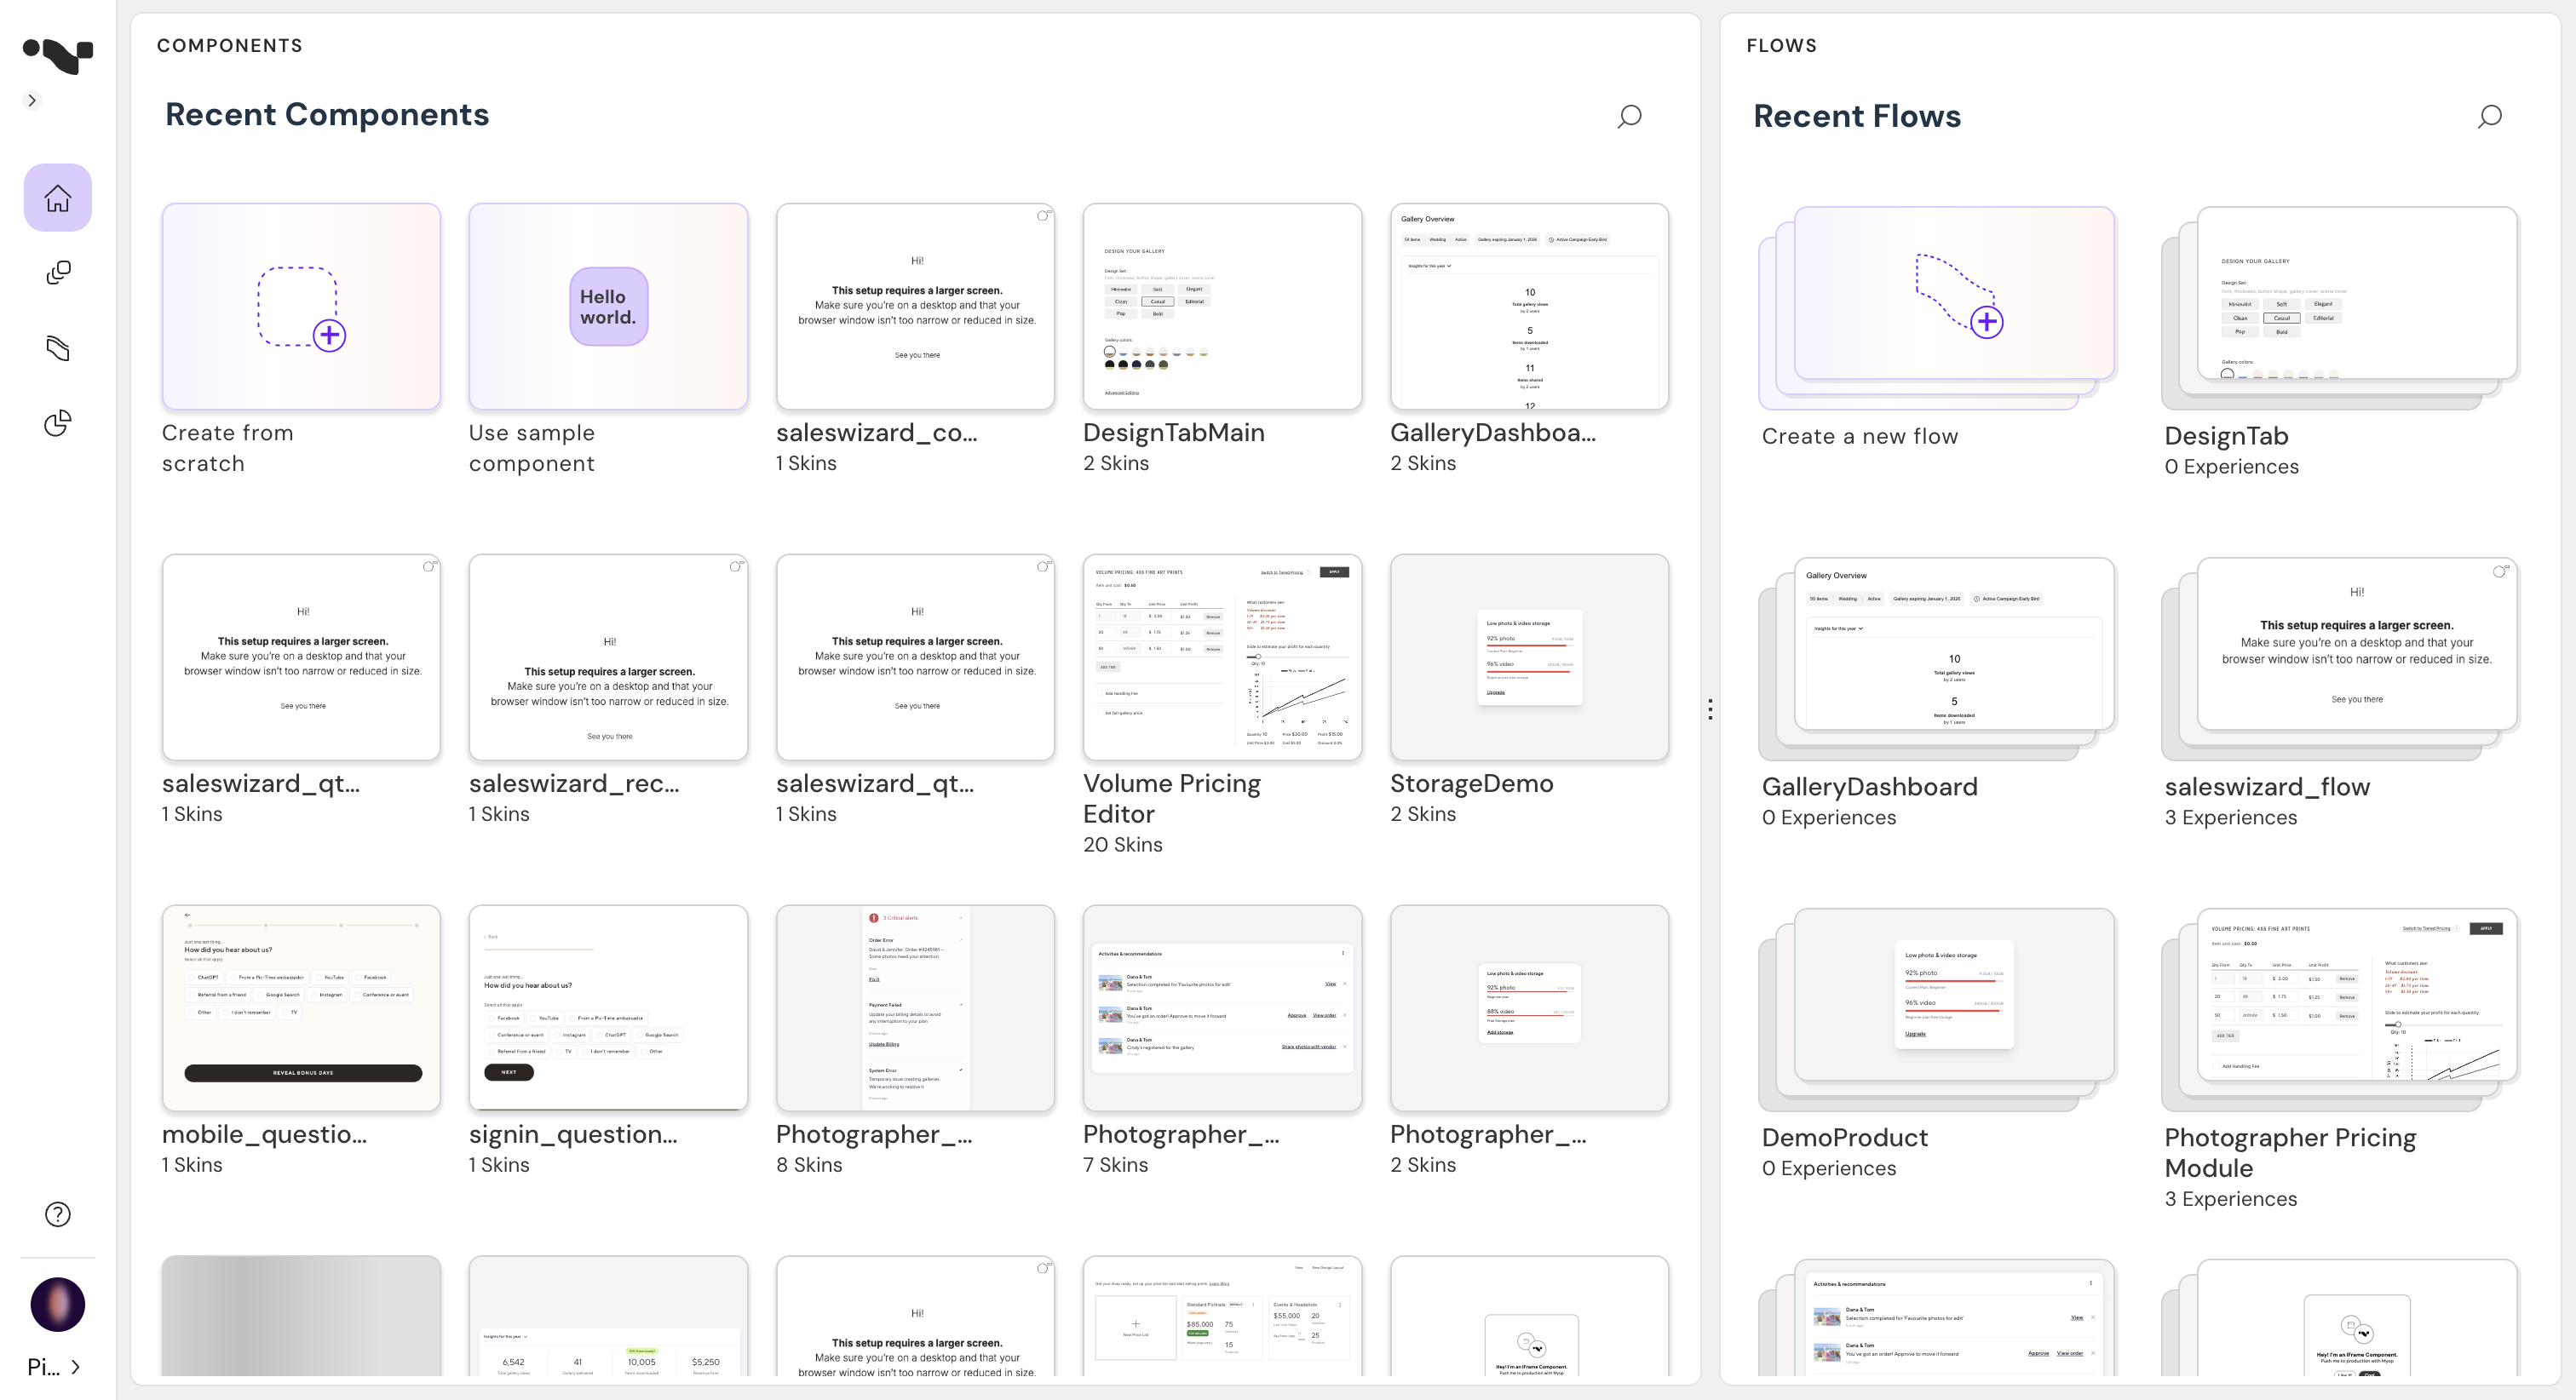Open the GalleryDashboa... component thumbnail
This screenshot has height=1400, width=2576.
click(x=1529, y=306)
